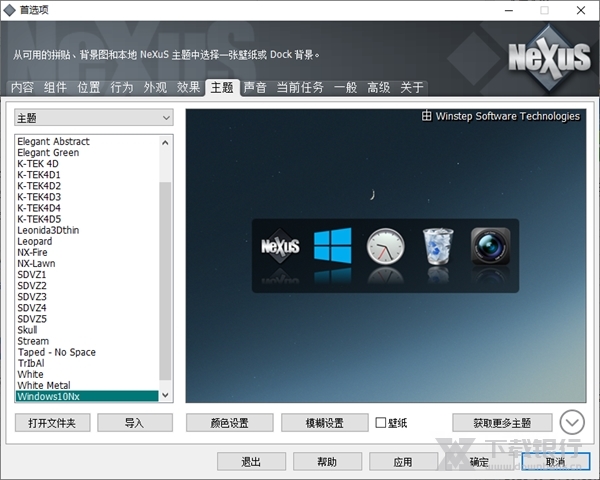600x480 pixels.
Task: Switch to the 外观 tab
Action: click(x=155, y=88)
